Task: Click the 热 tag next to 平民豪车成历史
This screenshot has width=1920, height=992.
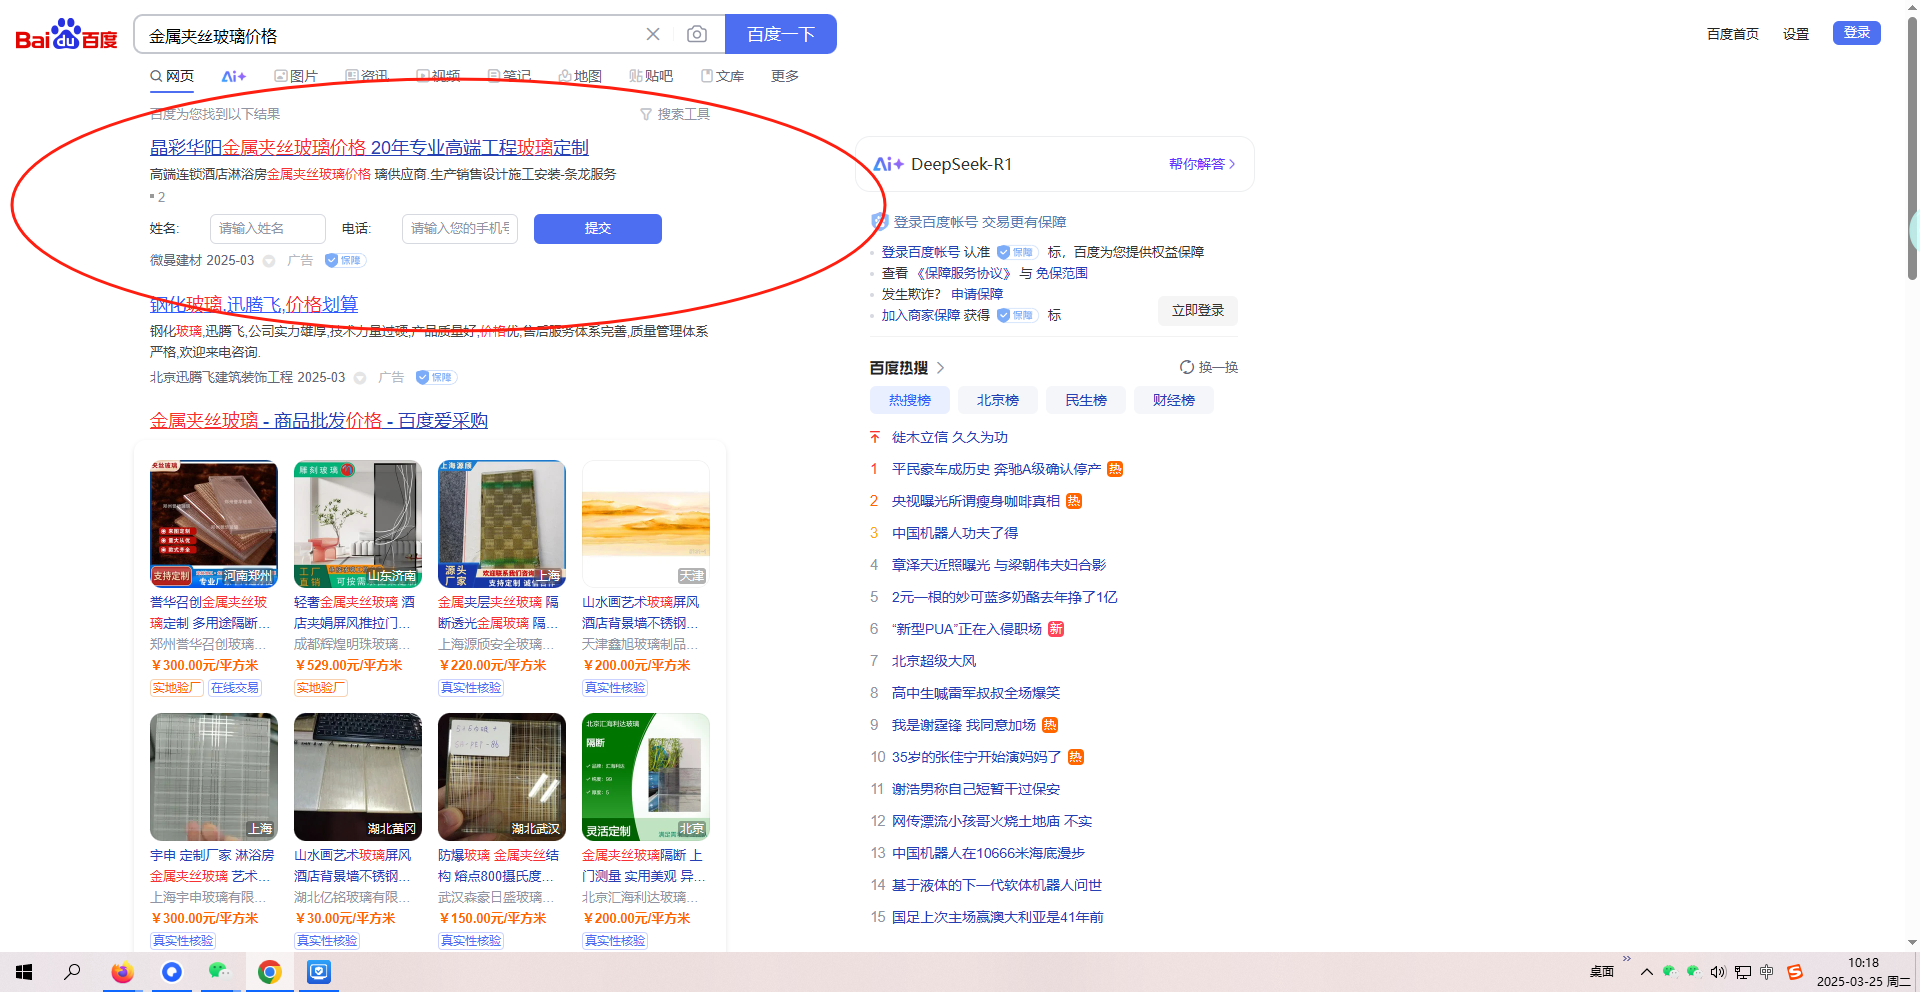Action: pyautogui.click(x=1115, y=469)
